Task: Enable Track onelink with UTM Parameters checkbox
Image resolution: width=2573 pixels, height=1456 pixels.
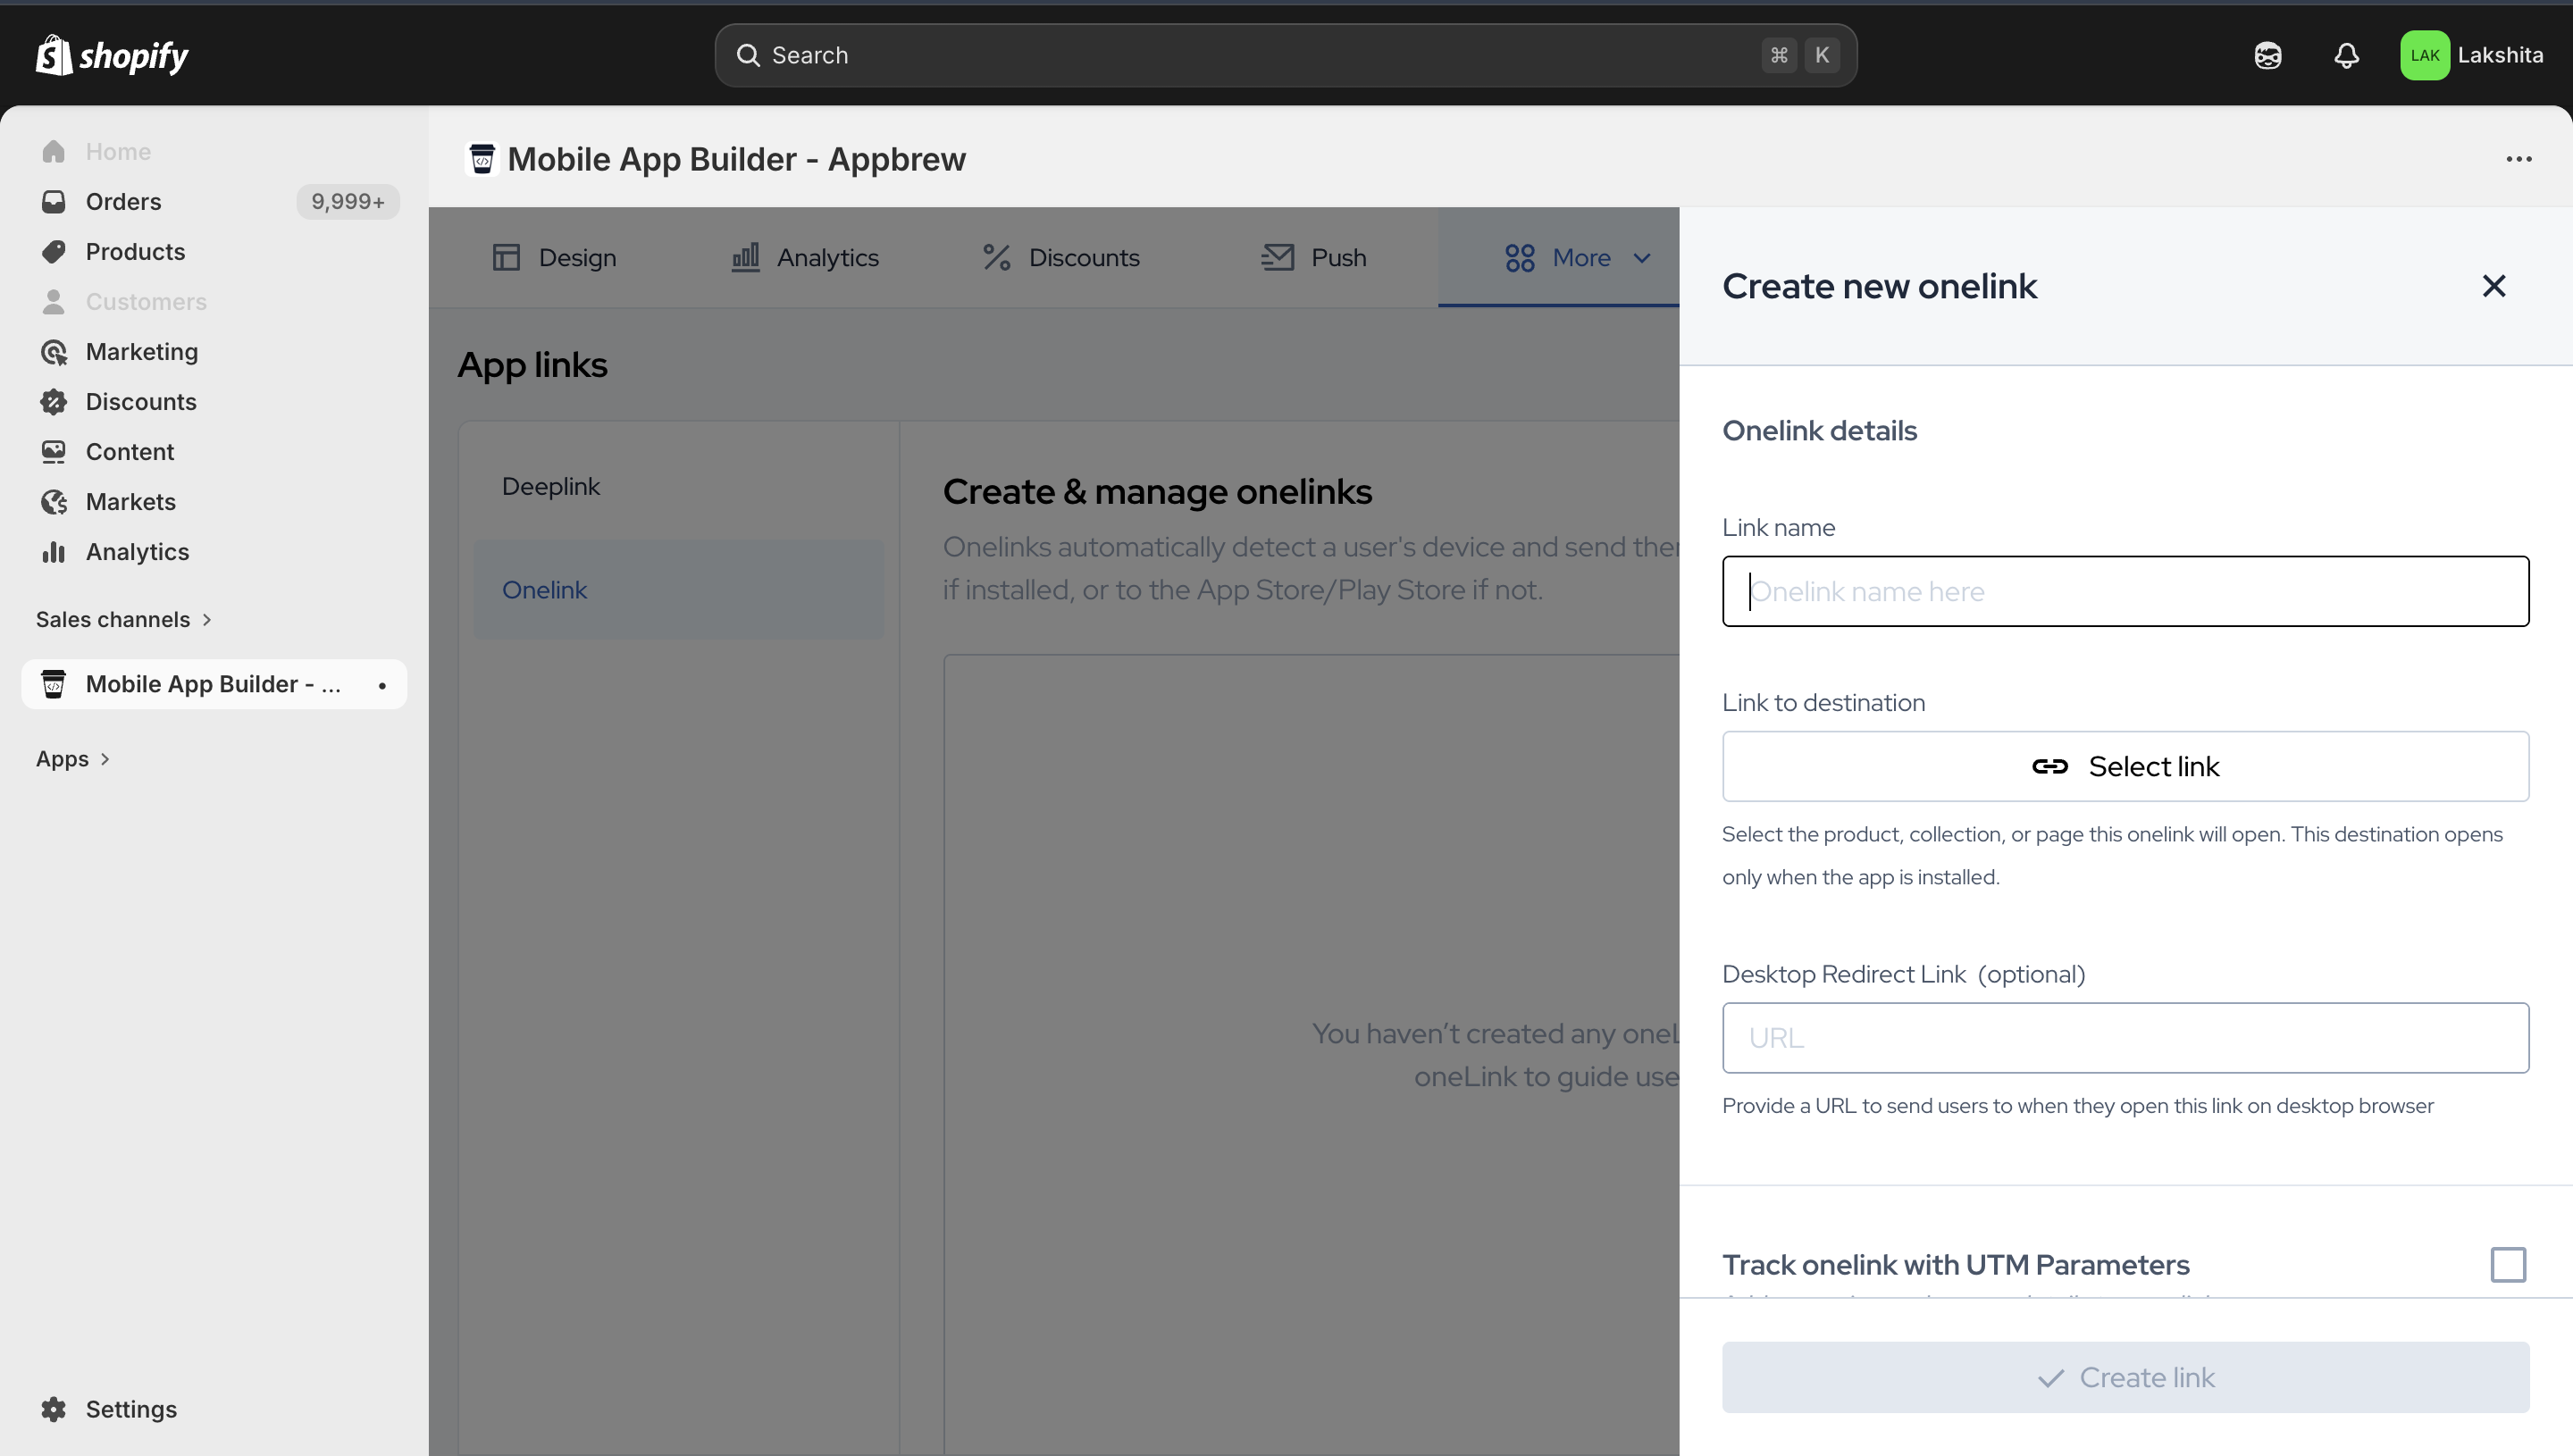Action: (2507, 1264)
